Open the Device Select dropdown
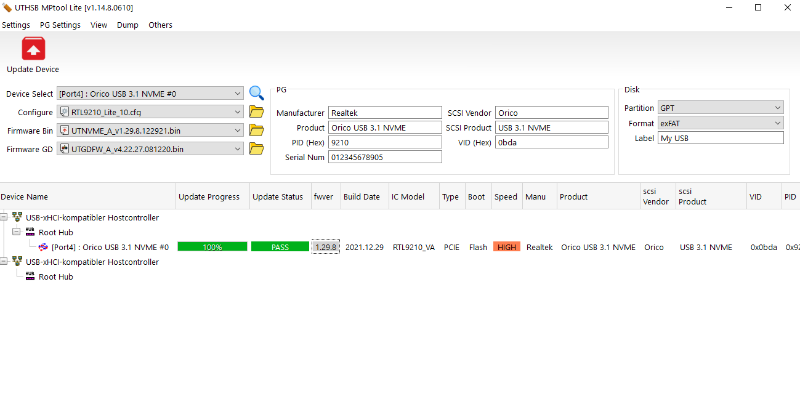Image resolution: width=800 pixels, height=398 pixels. pyautogui.click(x=150, y=94)
